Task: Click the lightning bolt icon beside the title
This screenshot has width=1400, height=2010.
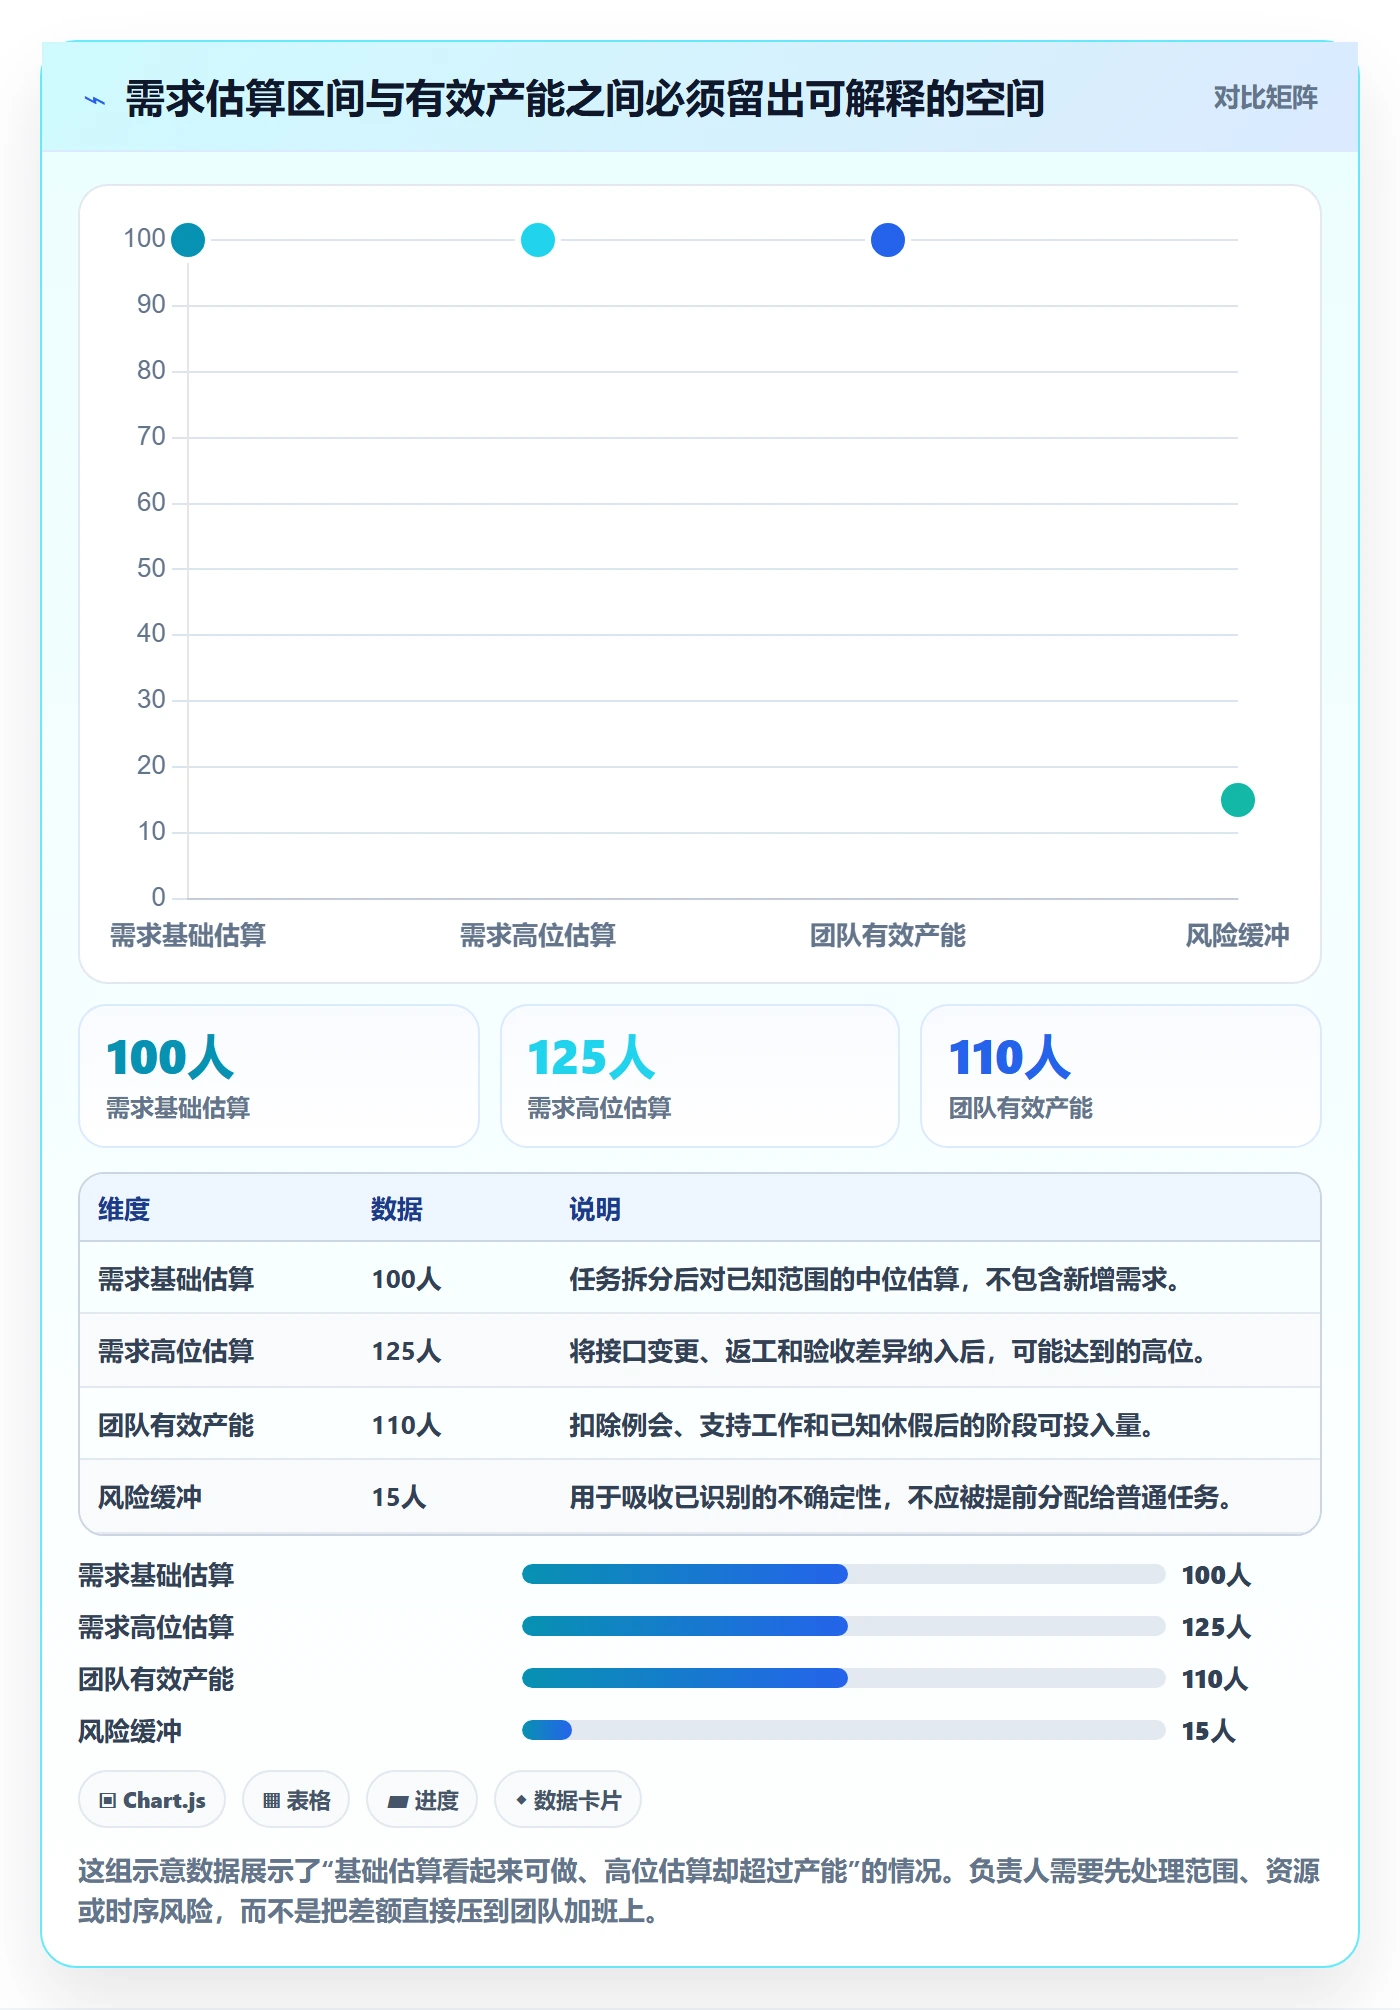Action: point(95,100)
